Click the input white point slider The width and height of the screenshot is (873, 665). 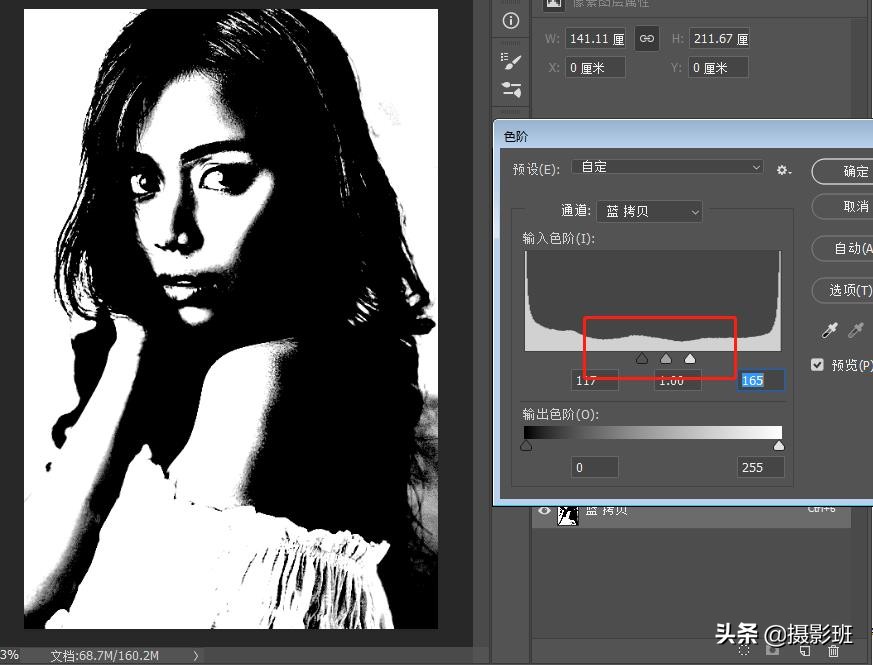(x=690, y=359)
